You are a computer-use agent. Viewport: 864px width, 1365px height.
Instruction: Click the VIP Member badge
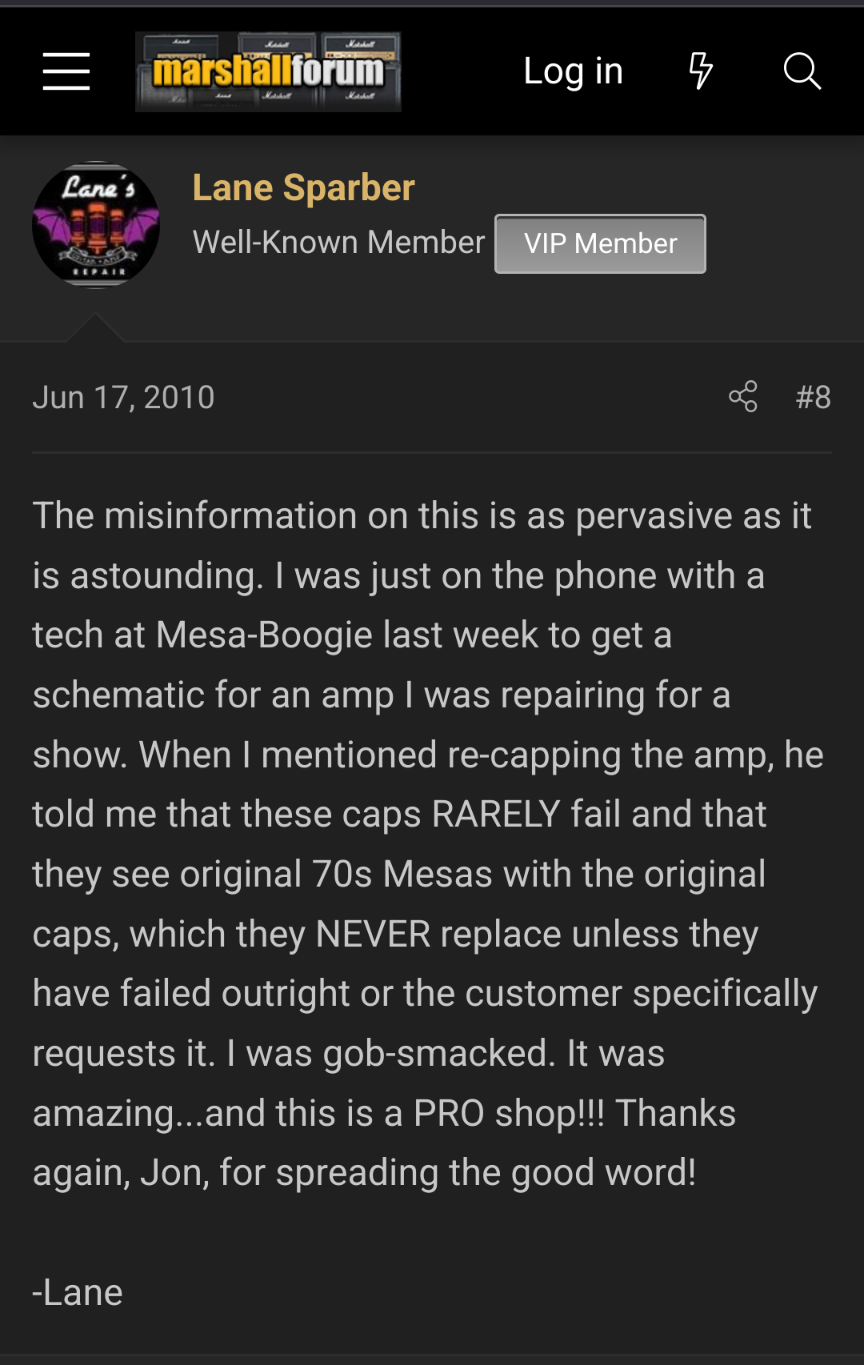pos(600,243)
